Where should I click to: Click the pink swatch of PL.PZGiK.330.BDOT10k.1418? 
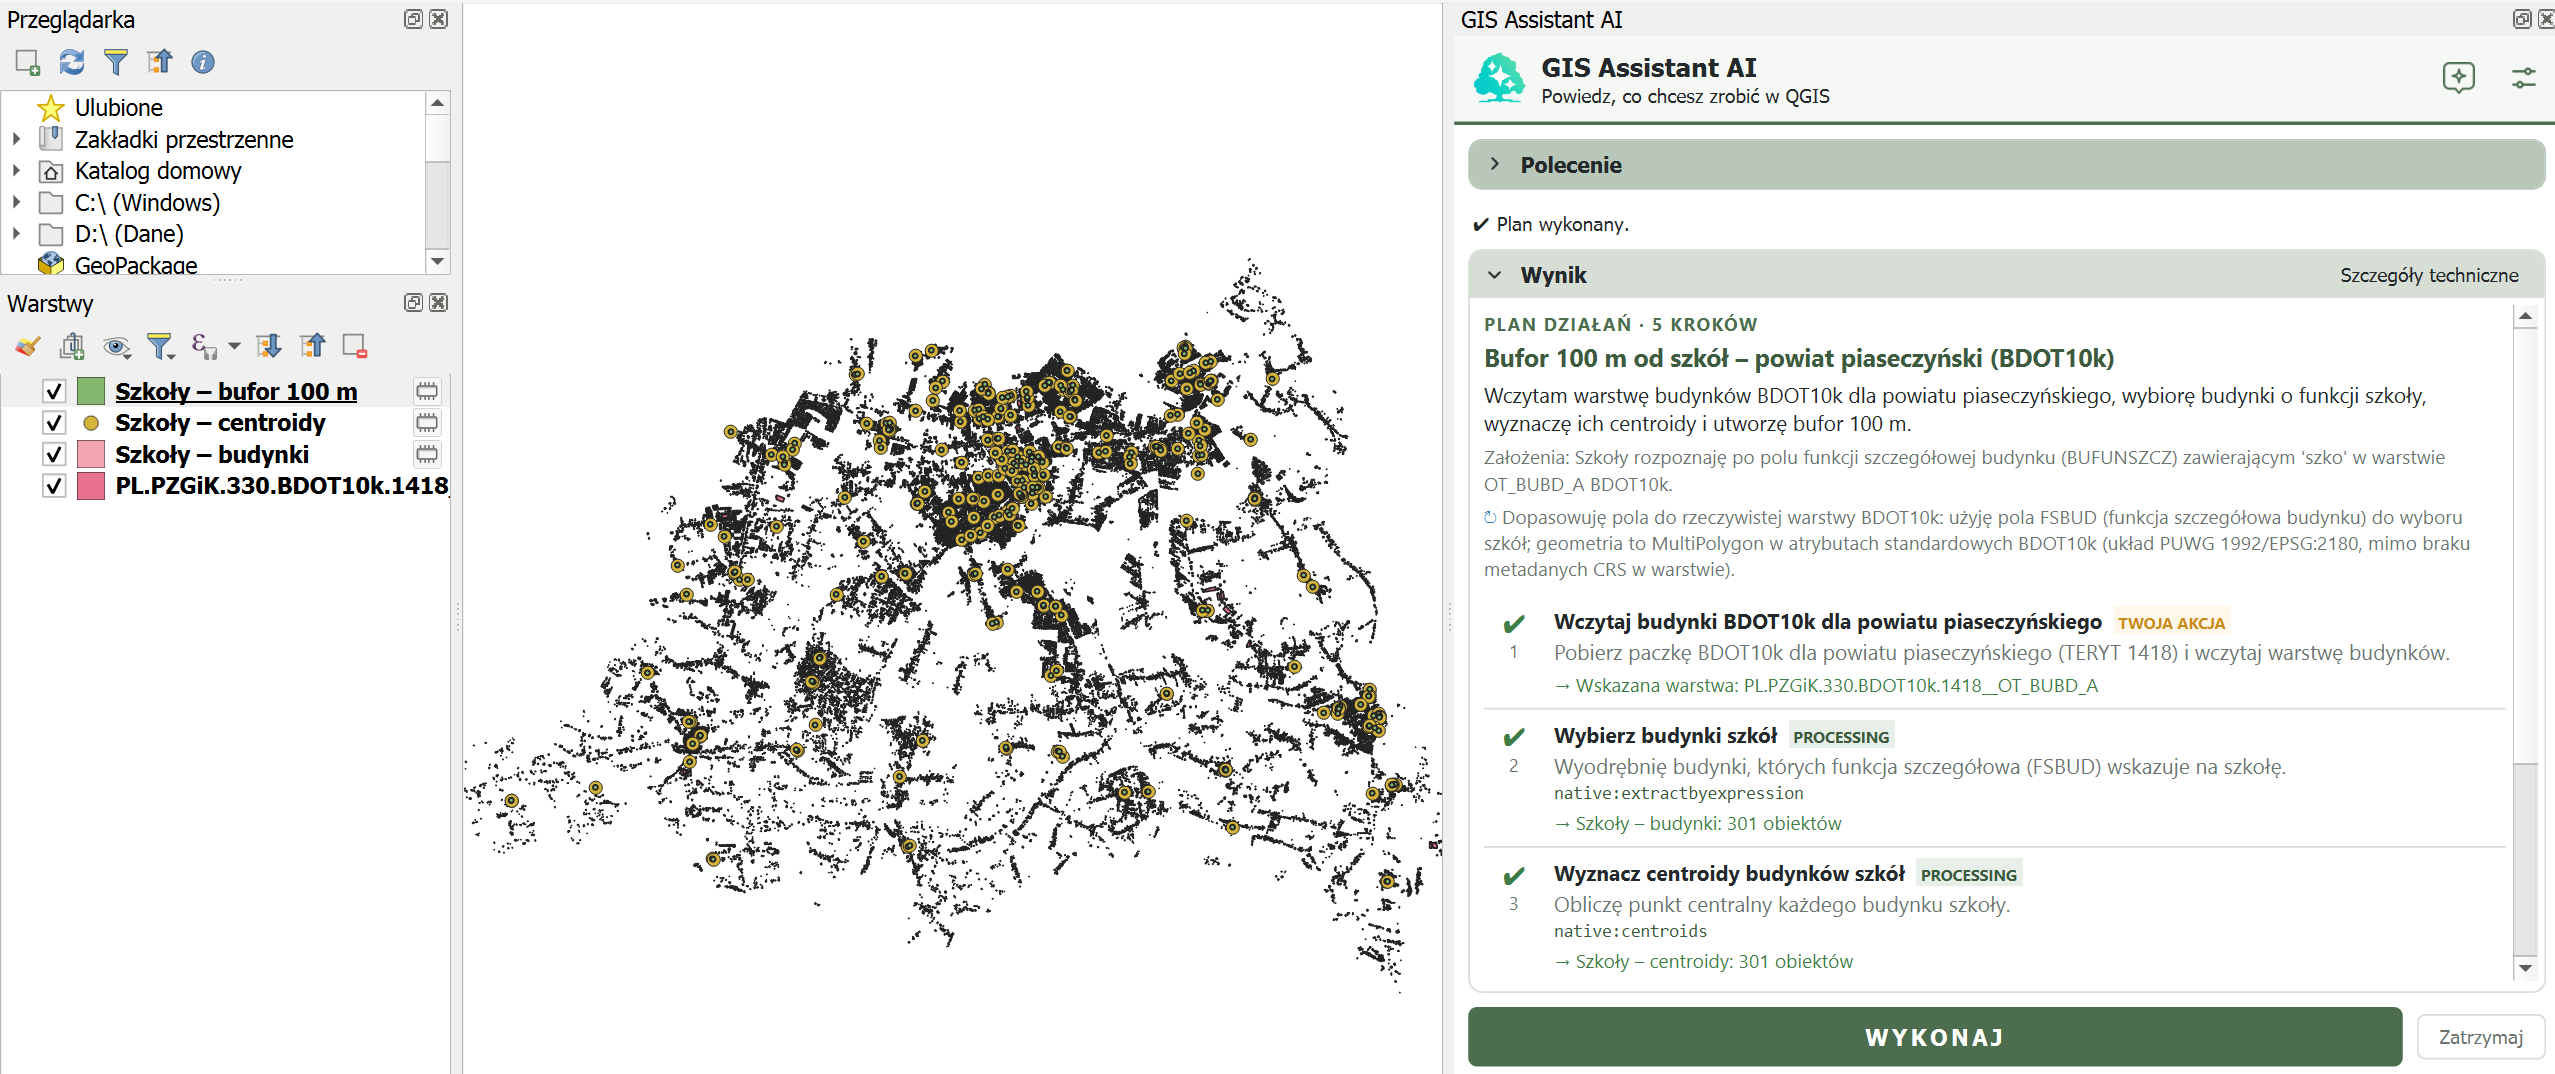coord(91,486)
